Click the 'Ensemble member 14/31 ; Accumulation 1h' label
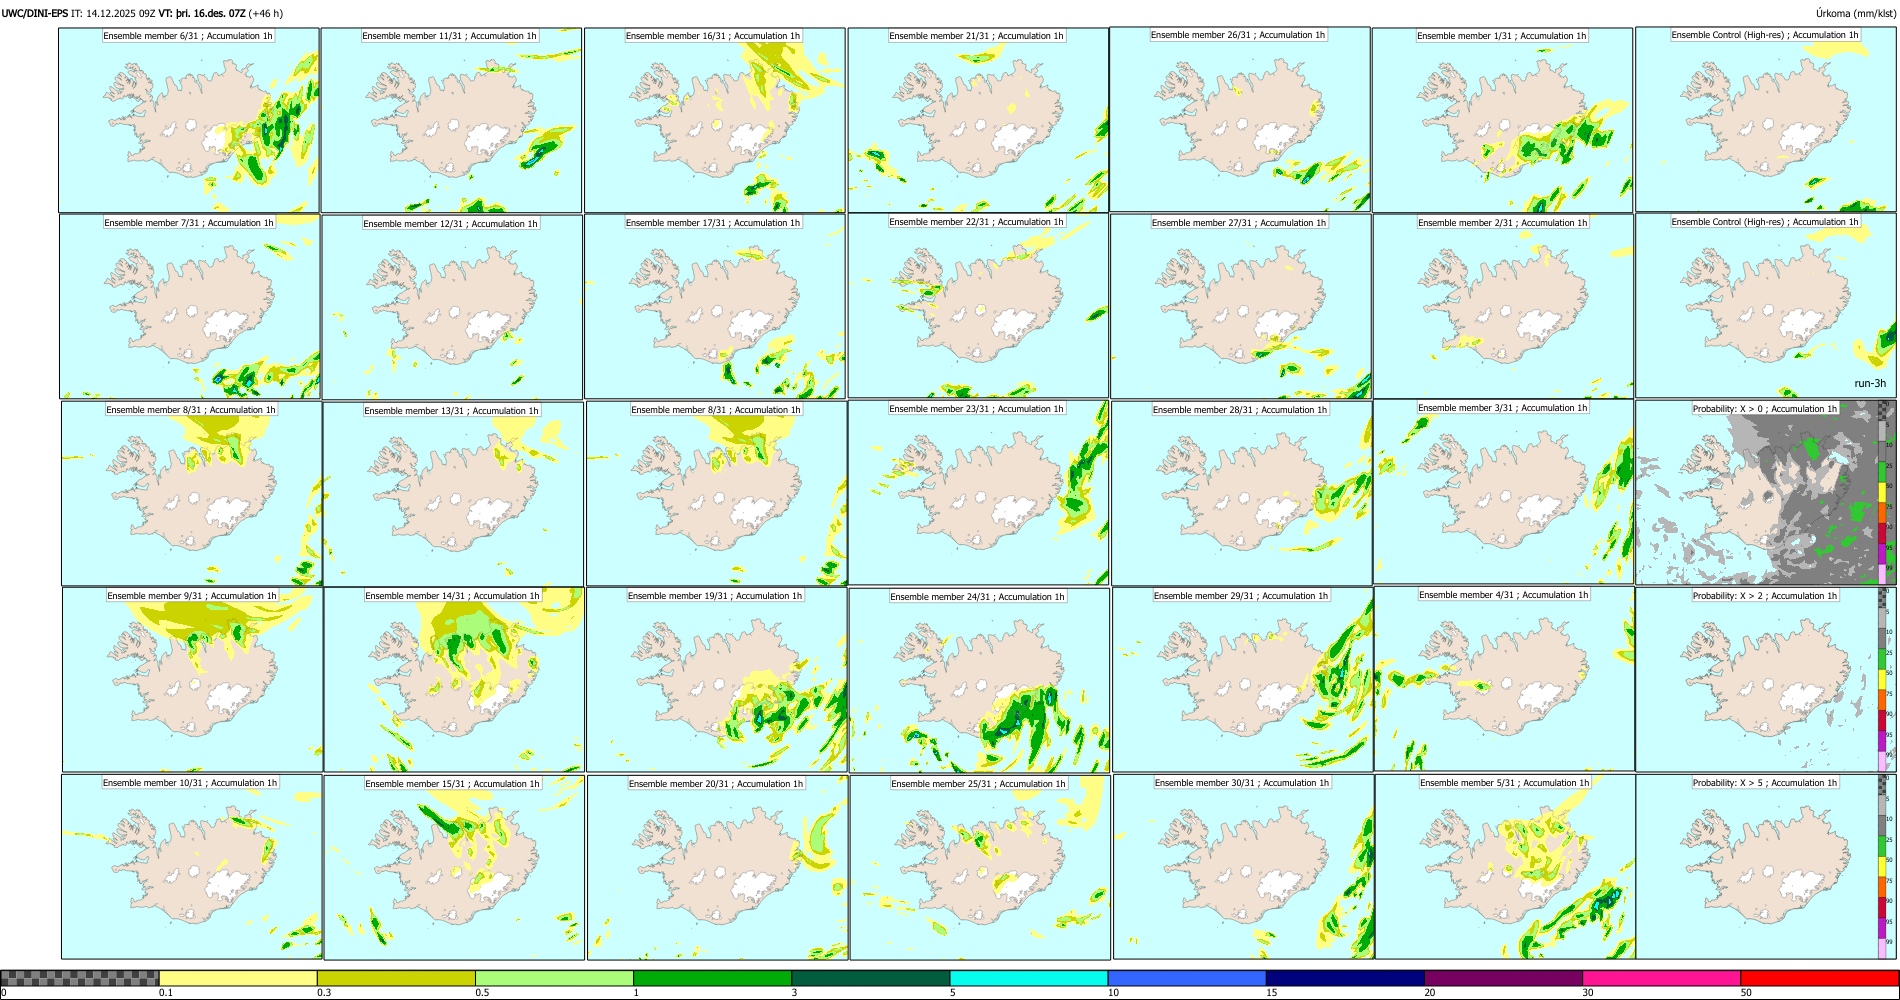 coord(452,596)
